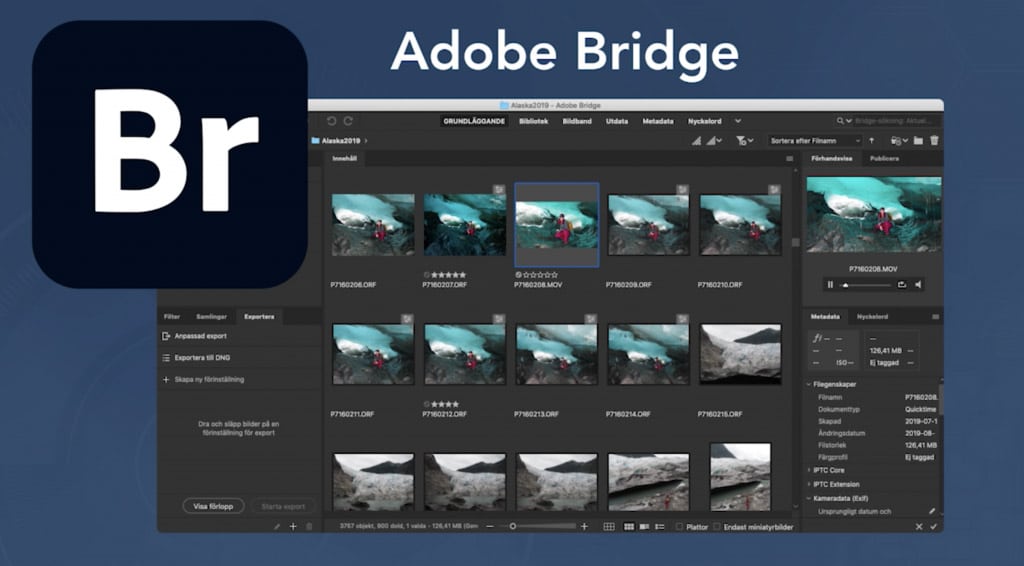Image resolution: width=1024 pixels, height=566 pixels.
Task: Toggle loop playback in preview
Action: 902,285
